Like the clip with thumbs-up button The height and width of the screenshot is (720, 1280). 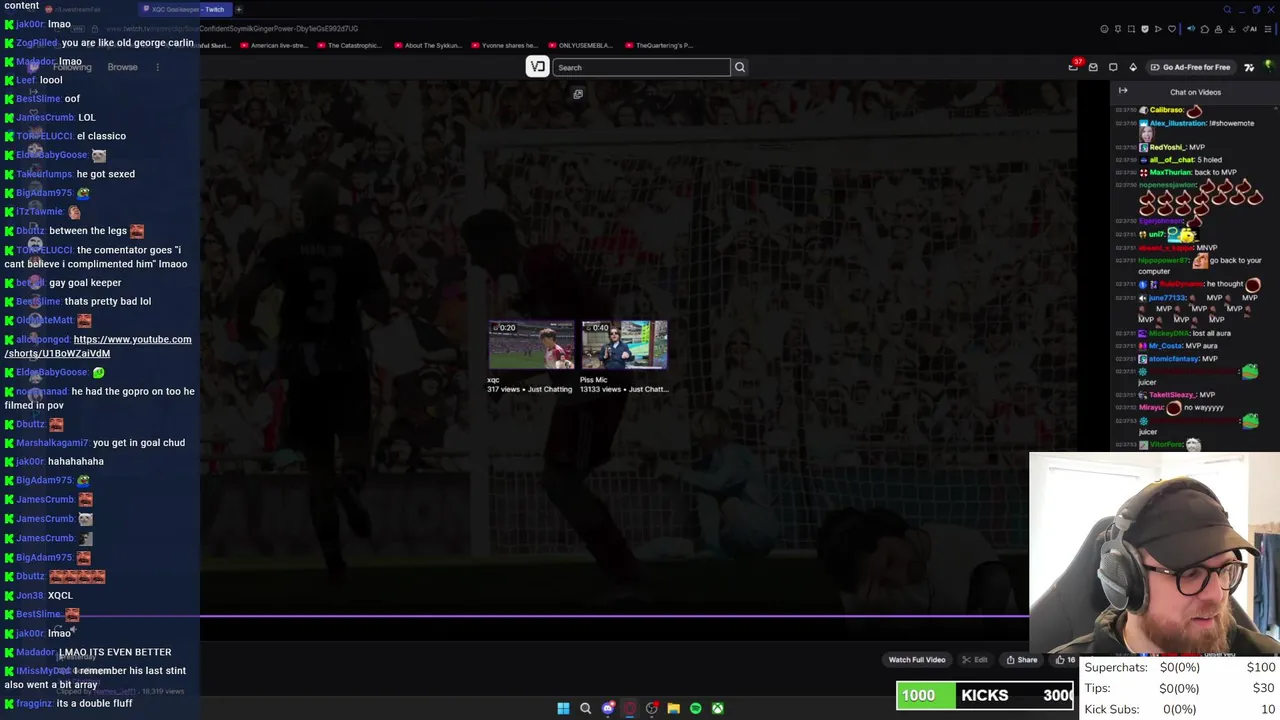point(1065,660)
